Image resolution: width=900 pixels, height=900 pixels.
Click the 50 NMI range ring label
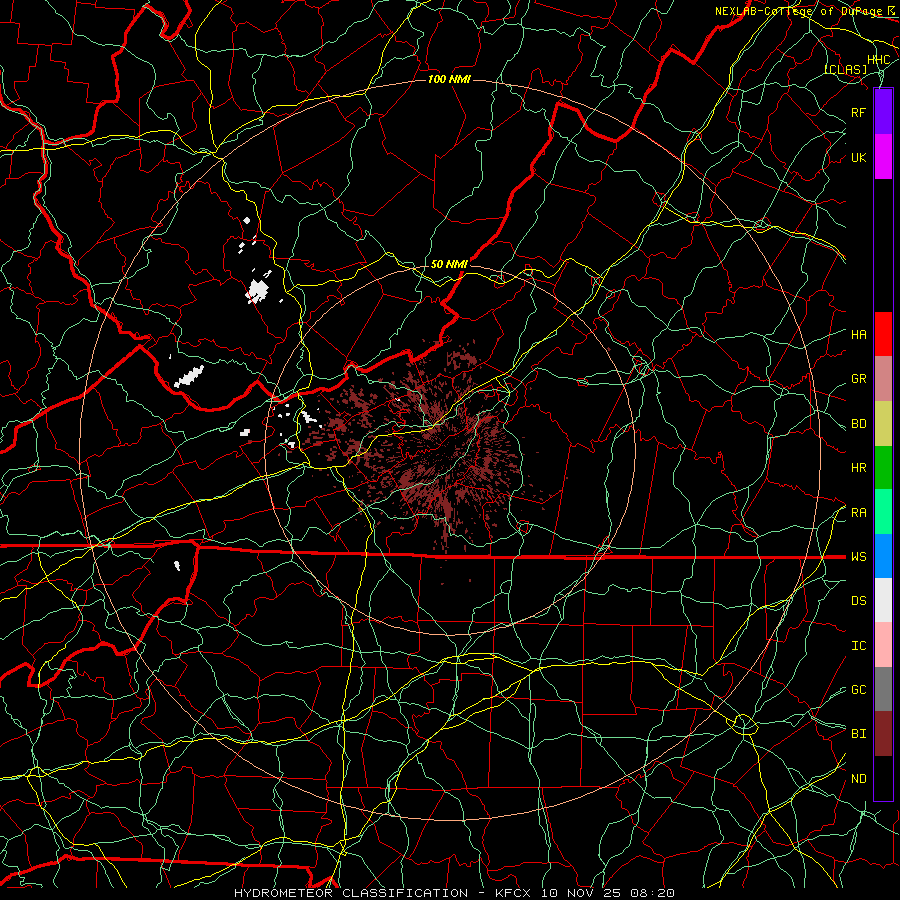pyautogui.click(x=449, y=264)
